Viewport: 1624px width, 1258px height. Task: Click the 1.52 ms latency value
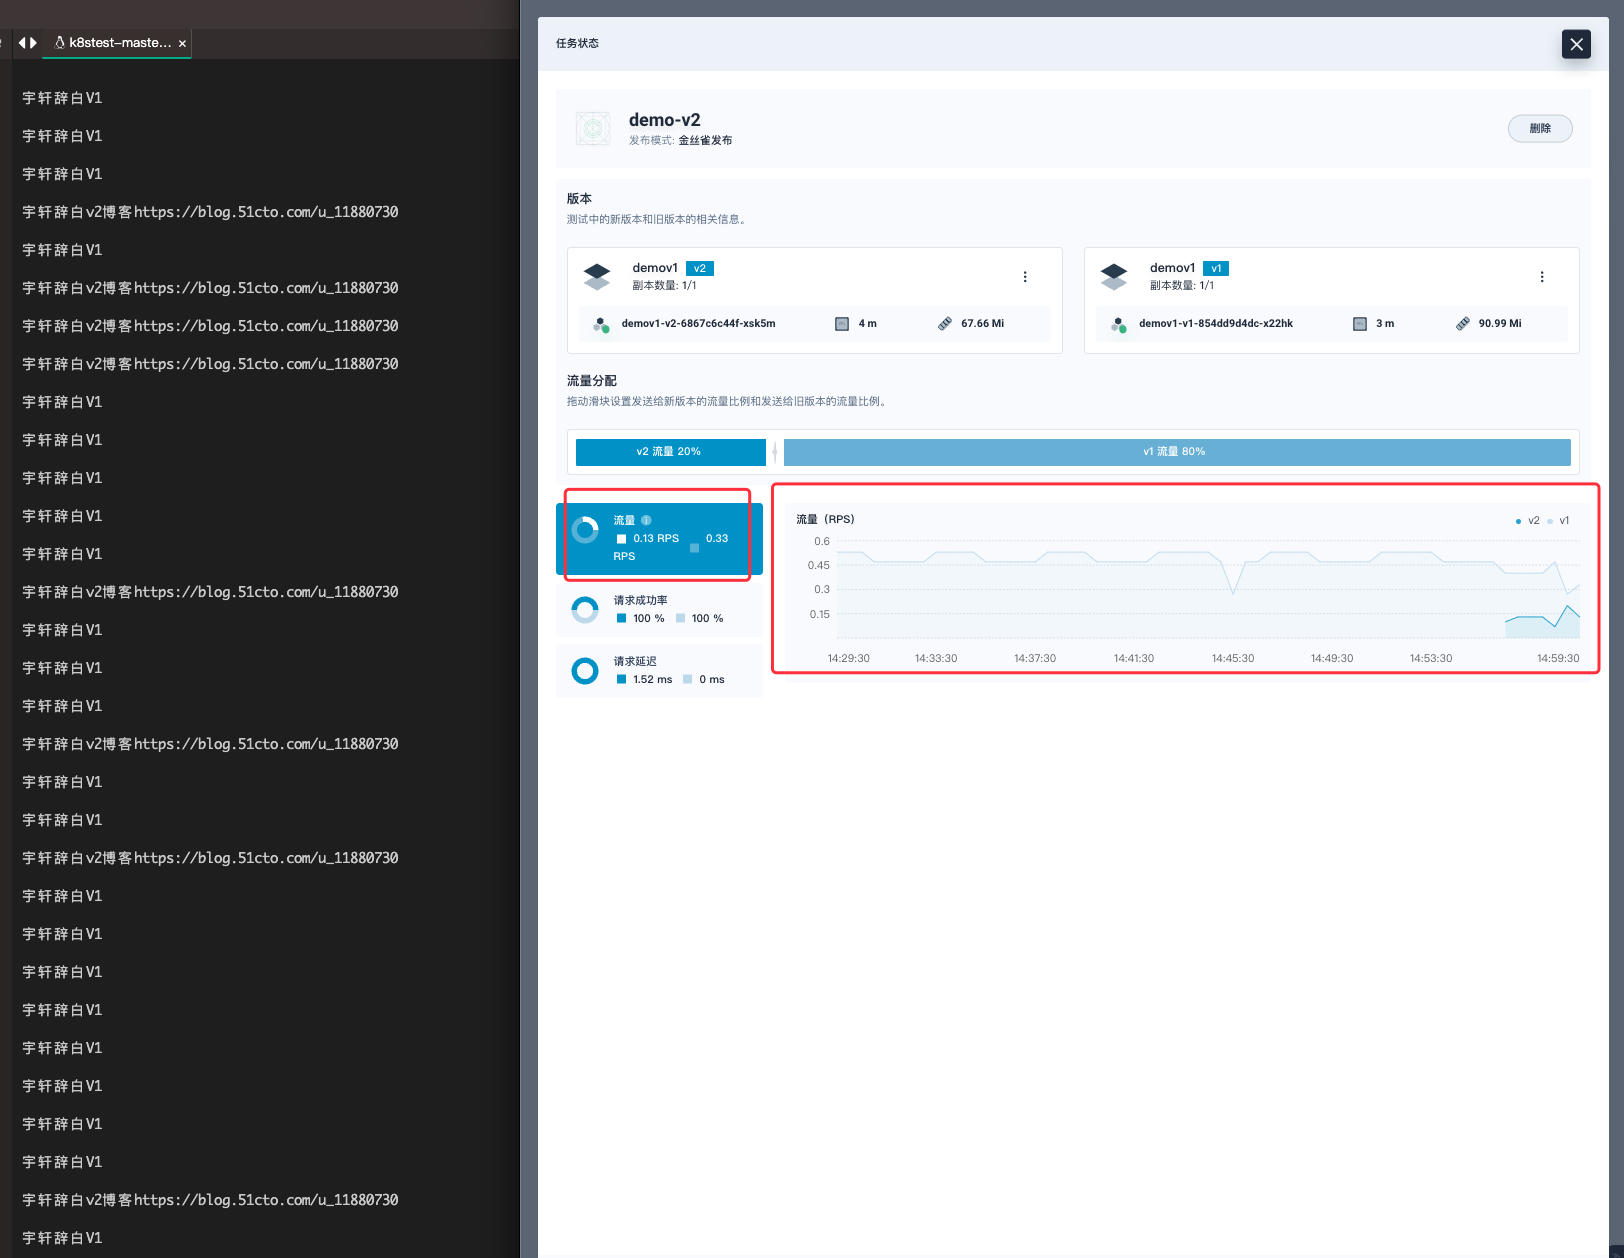point(652,680)
